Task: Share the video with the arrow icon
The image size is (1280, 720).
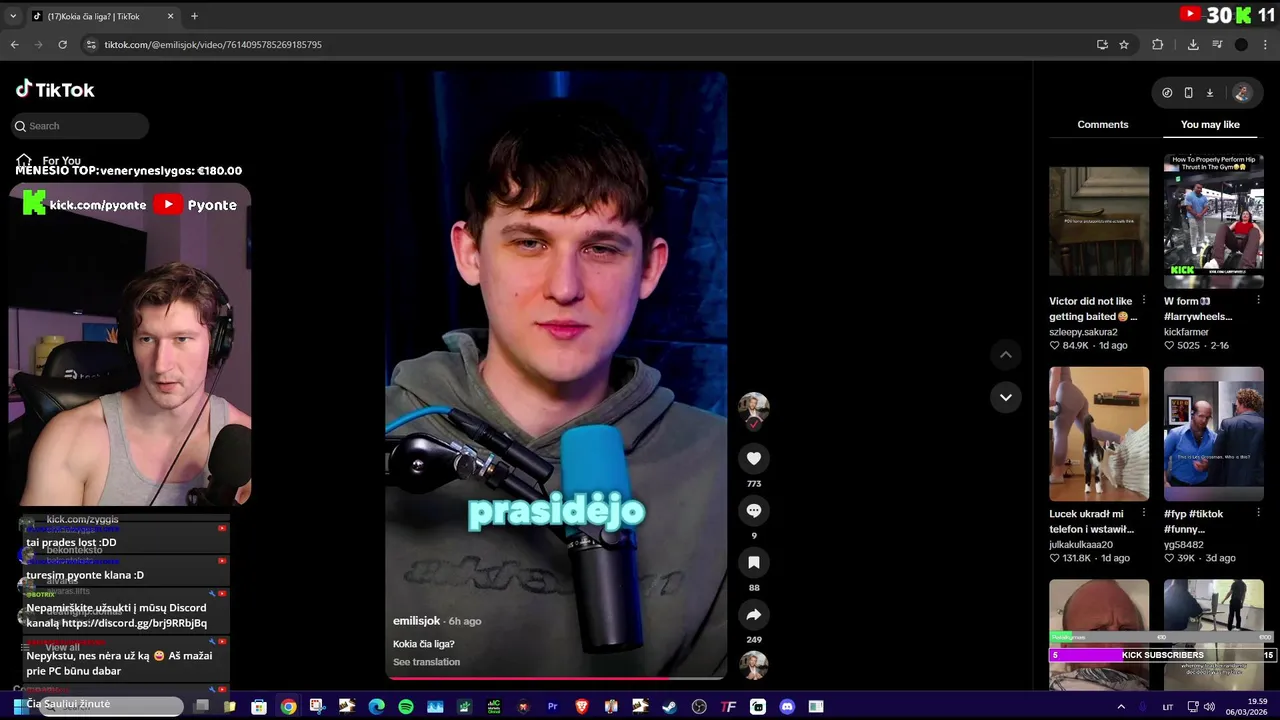Action: (x=754, y=614)
